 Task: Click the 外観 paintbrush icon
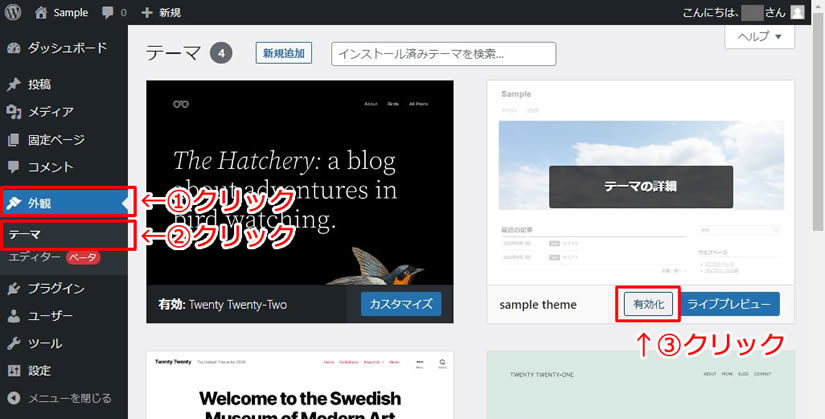14,203
